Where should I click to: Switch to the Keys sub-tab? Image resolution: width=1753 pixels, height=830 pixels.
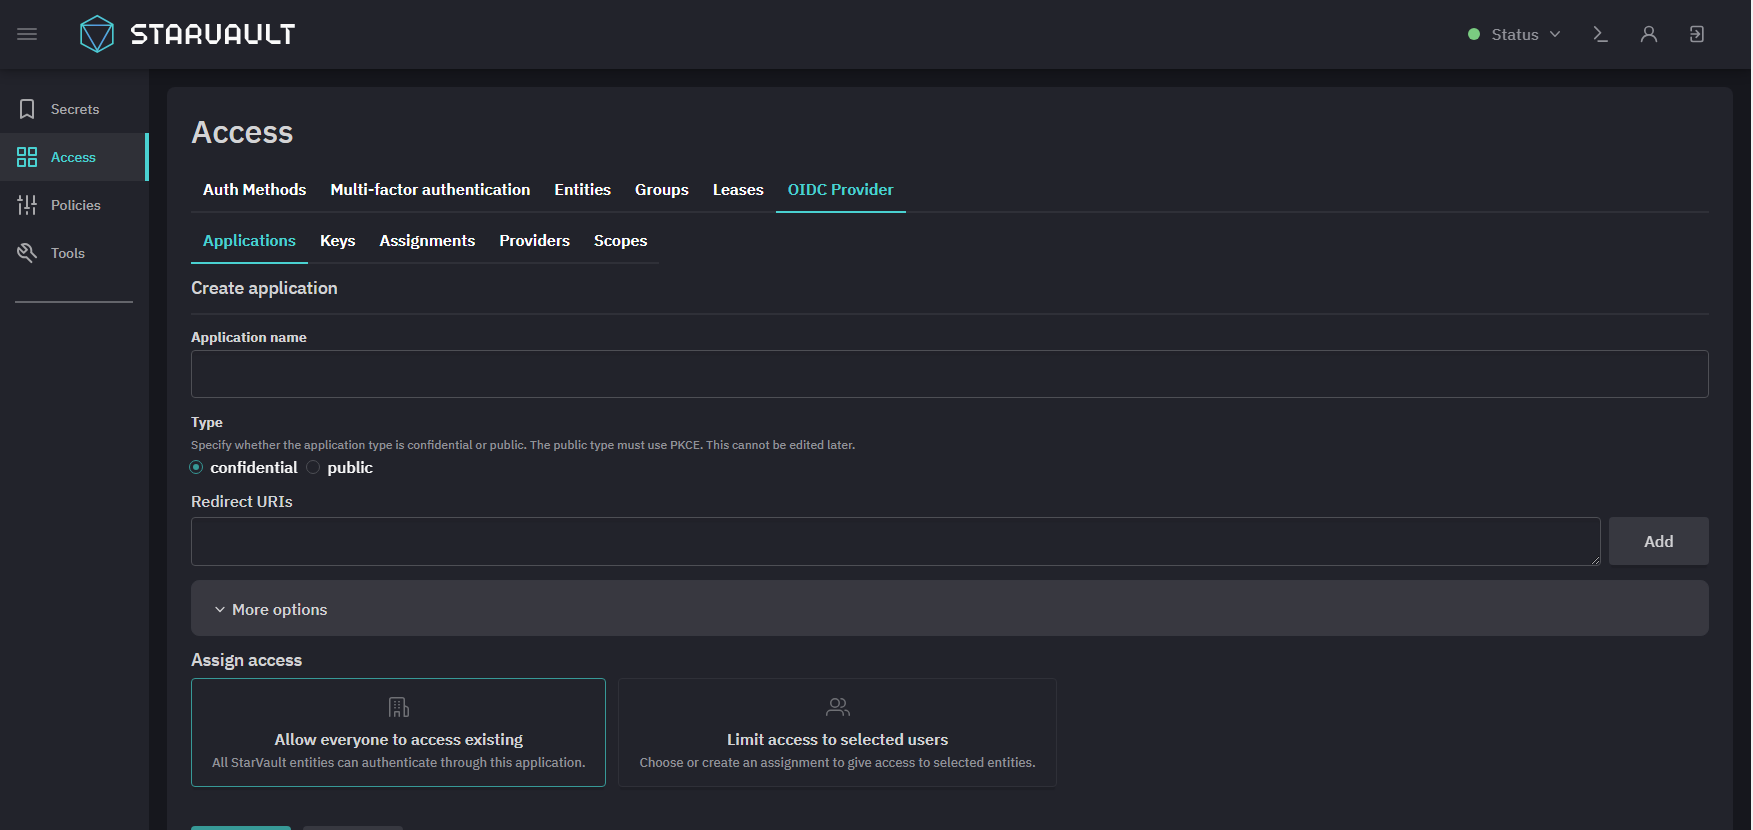[x=338, y=241]
